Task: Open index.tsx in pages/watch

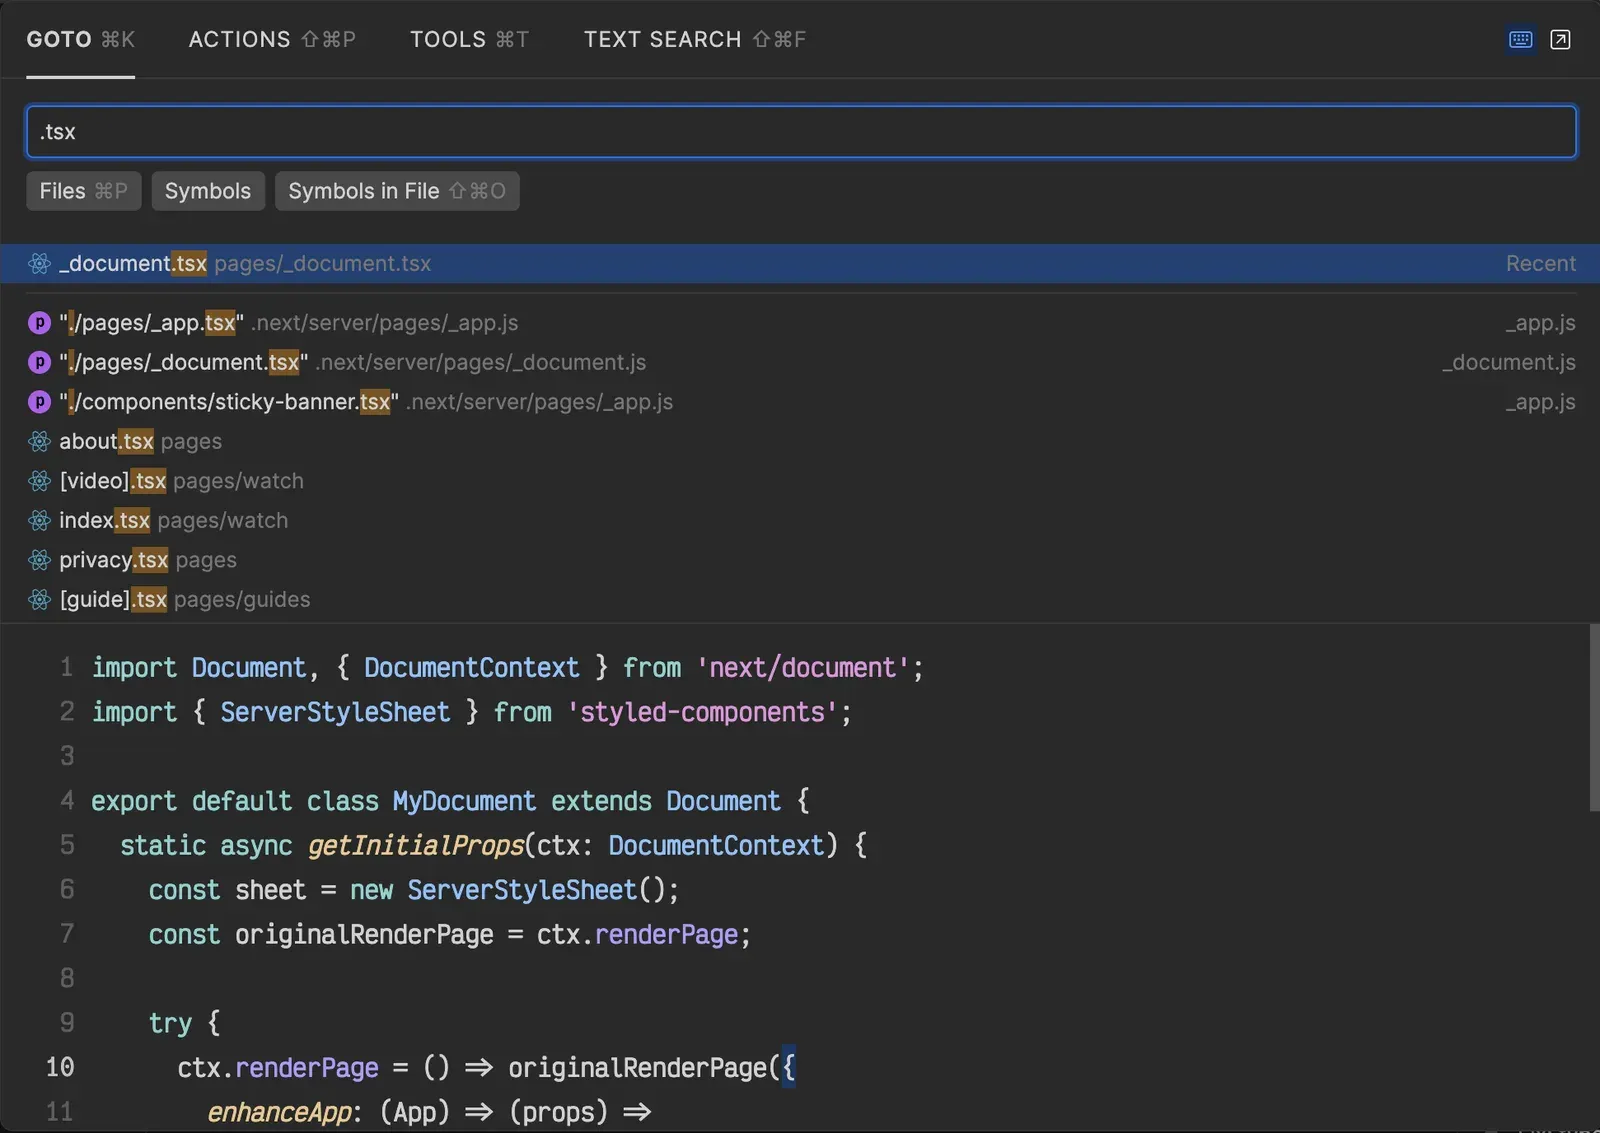Action: pos(800,520)
